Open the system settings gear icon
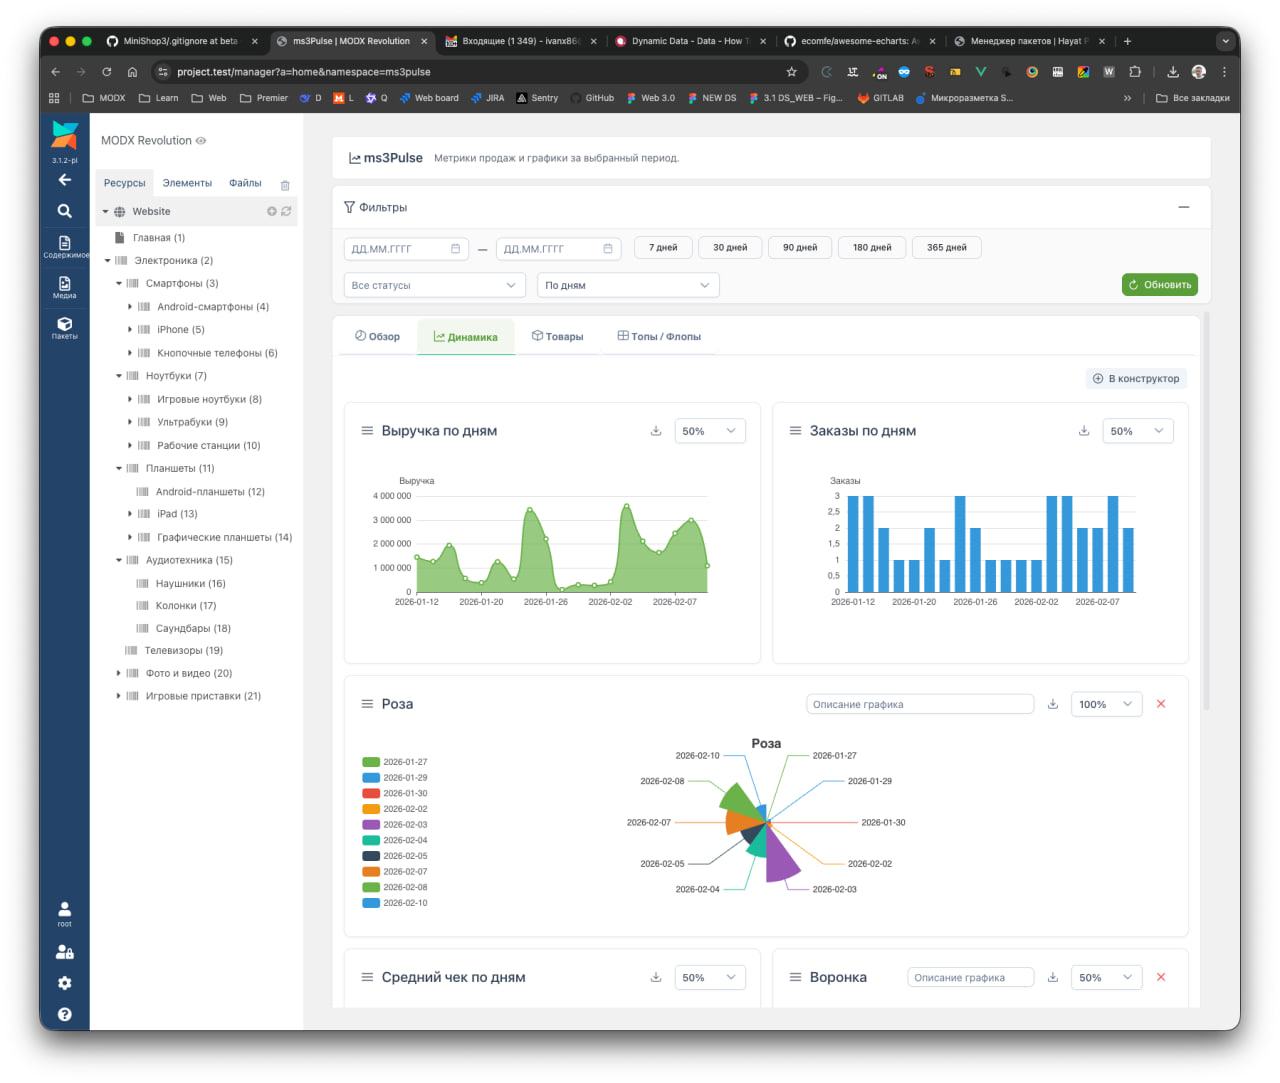Viewport: 1280px width, 1083px height. click(x=64, y=983)
